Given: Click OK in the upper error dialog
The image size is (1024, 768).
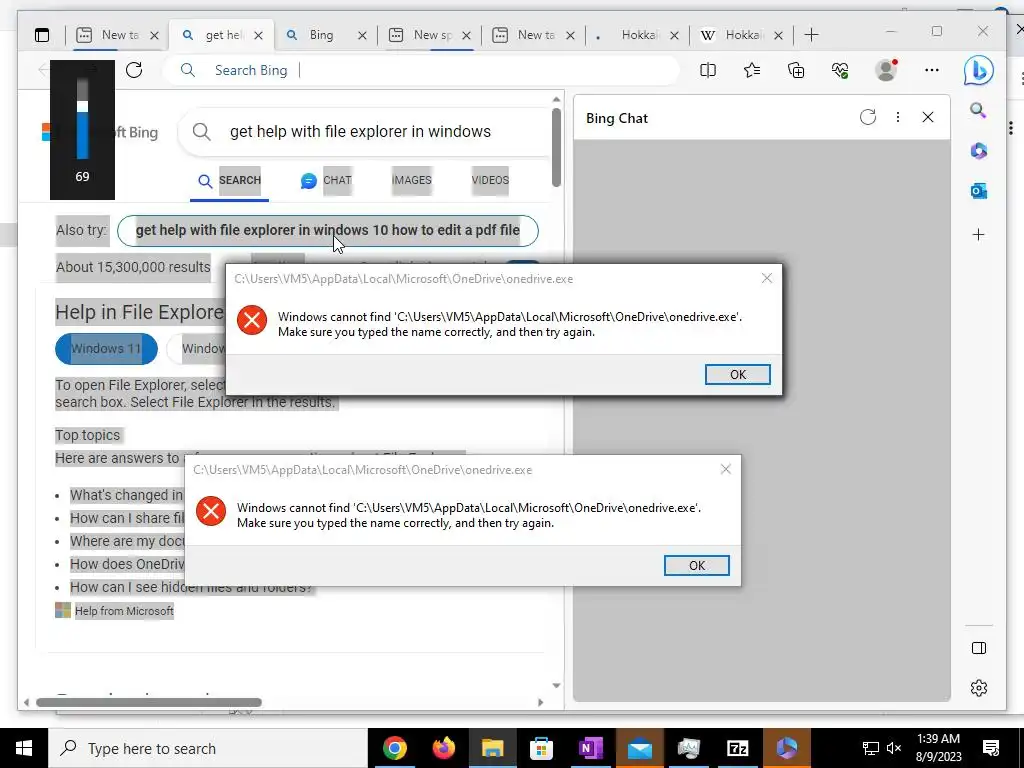Looking at the screenshot, I should point(737,374).
